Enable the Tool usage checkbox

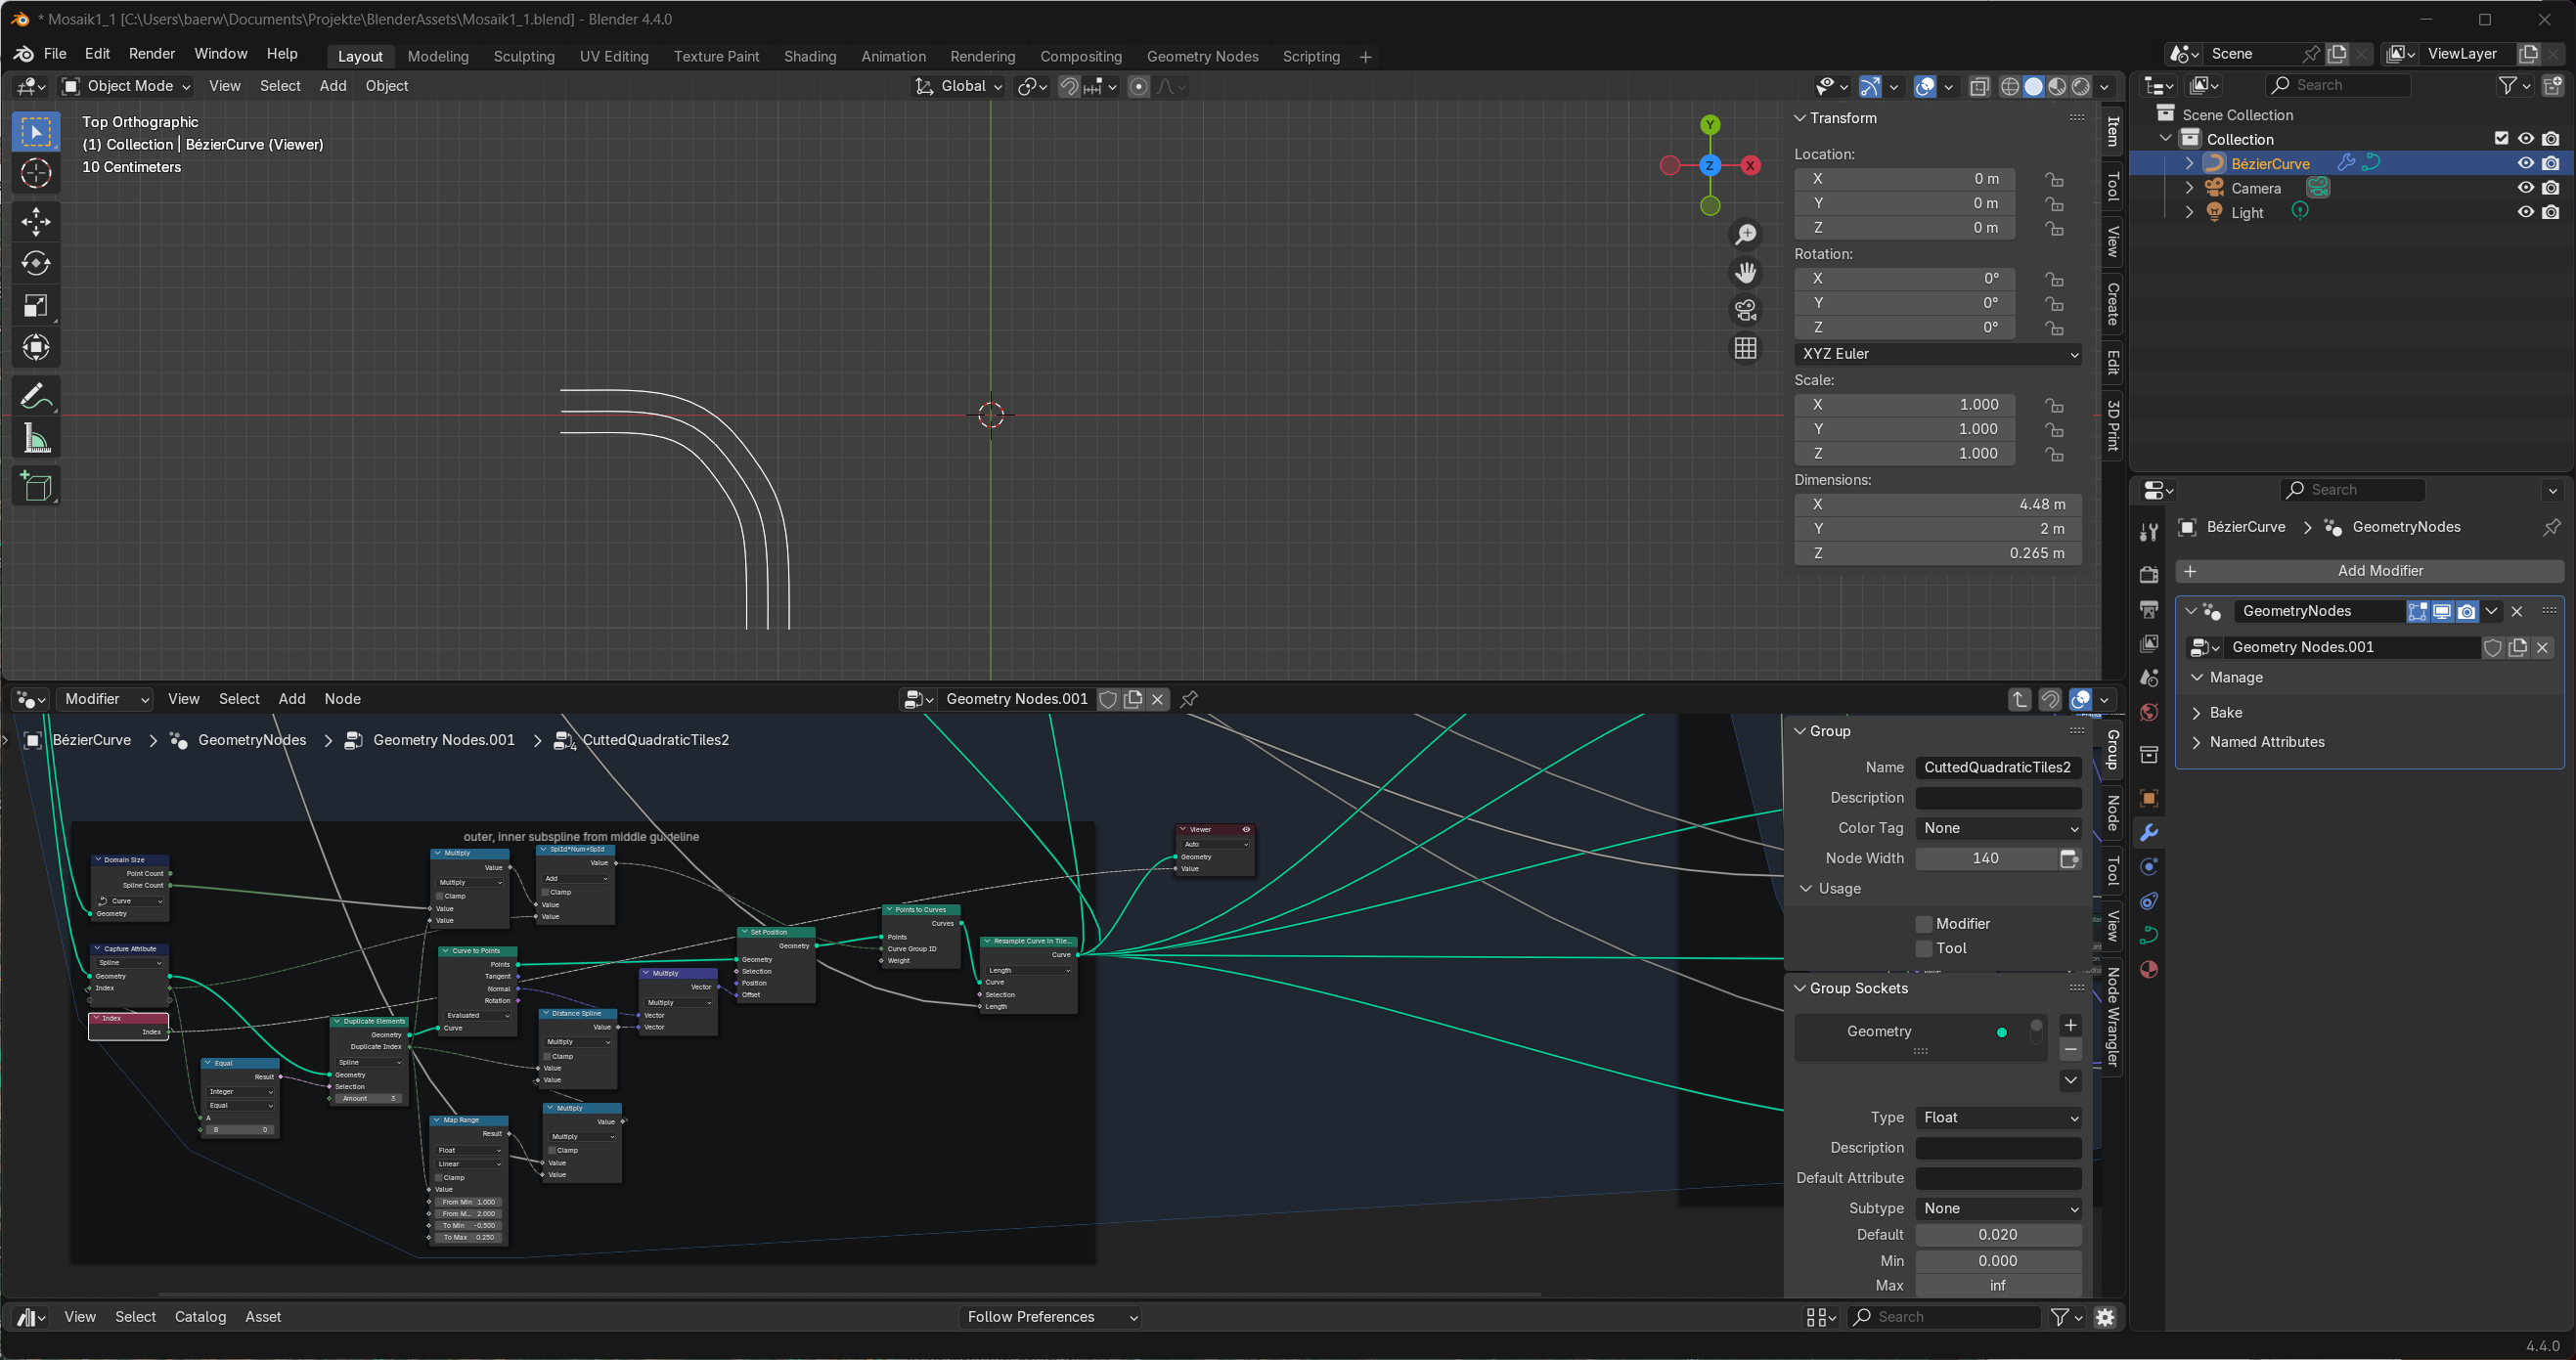[x=1924, y=948]
